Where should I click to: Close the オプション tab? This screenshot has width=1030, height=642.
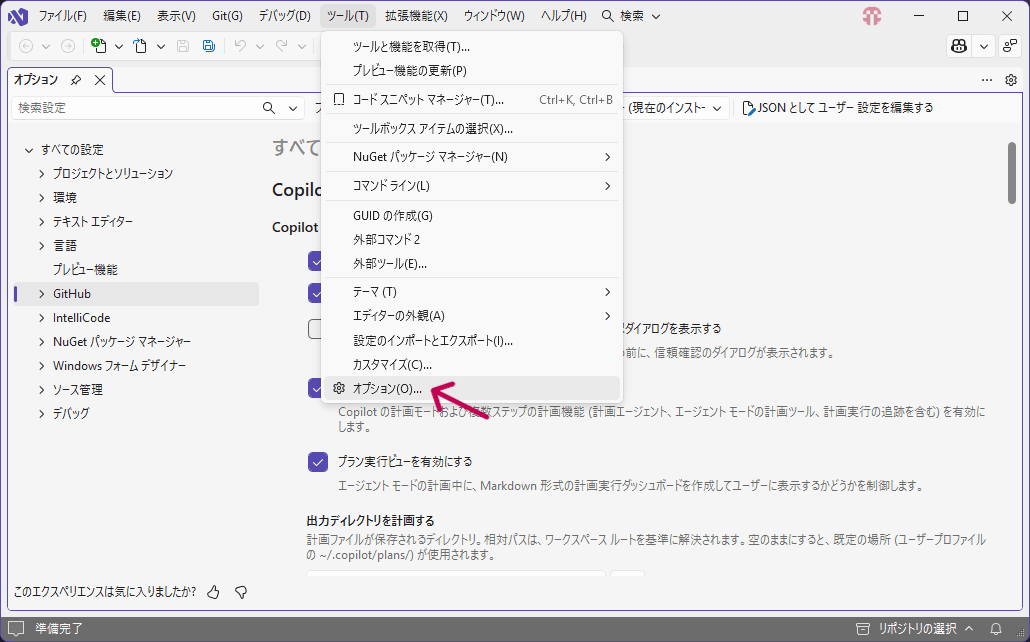tap(100, 80)
